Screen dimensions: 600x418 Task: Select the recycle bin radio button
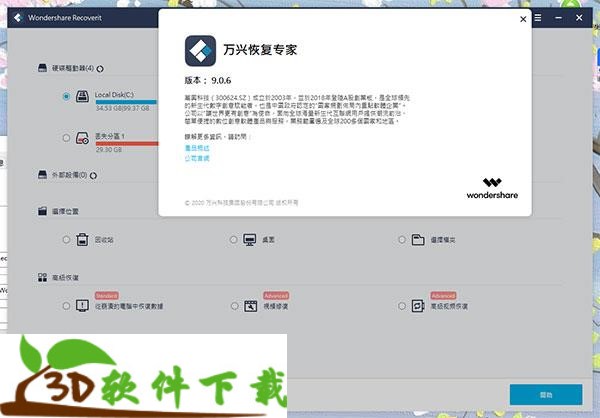66,240
